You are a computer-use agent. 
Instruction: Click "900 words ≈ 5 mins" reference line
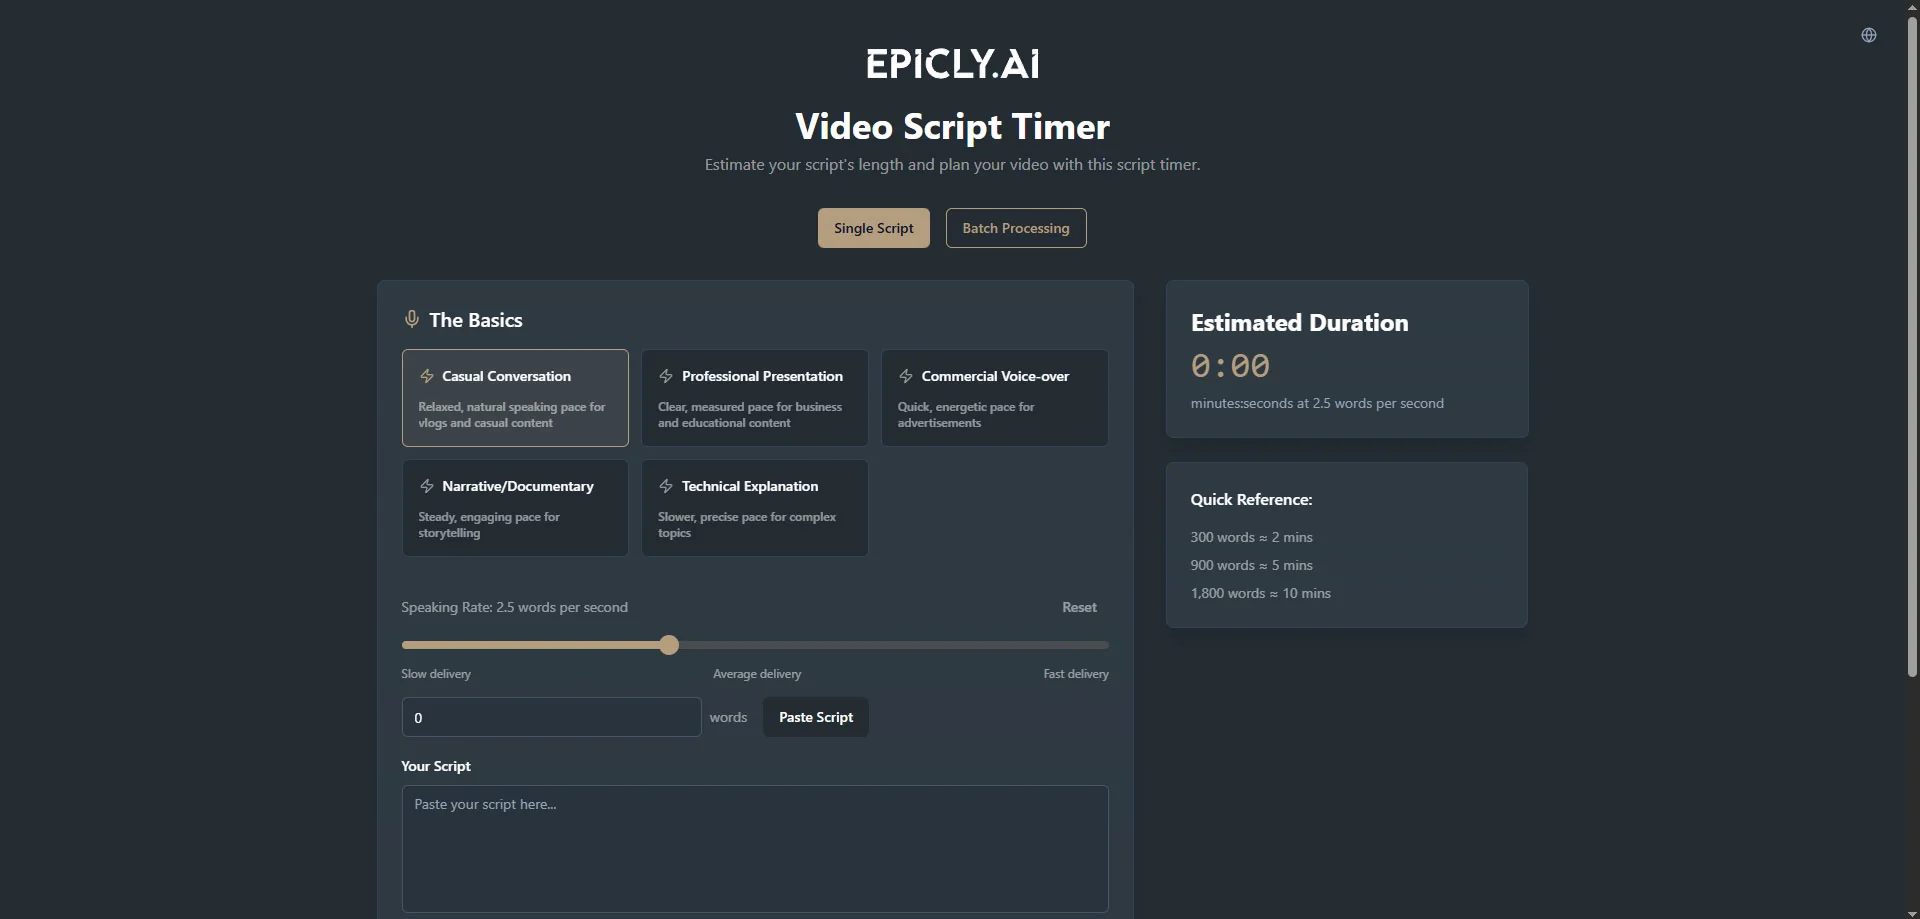[x=1251, y=565]
